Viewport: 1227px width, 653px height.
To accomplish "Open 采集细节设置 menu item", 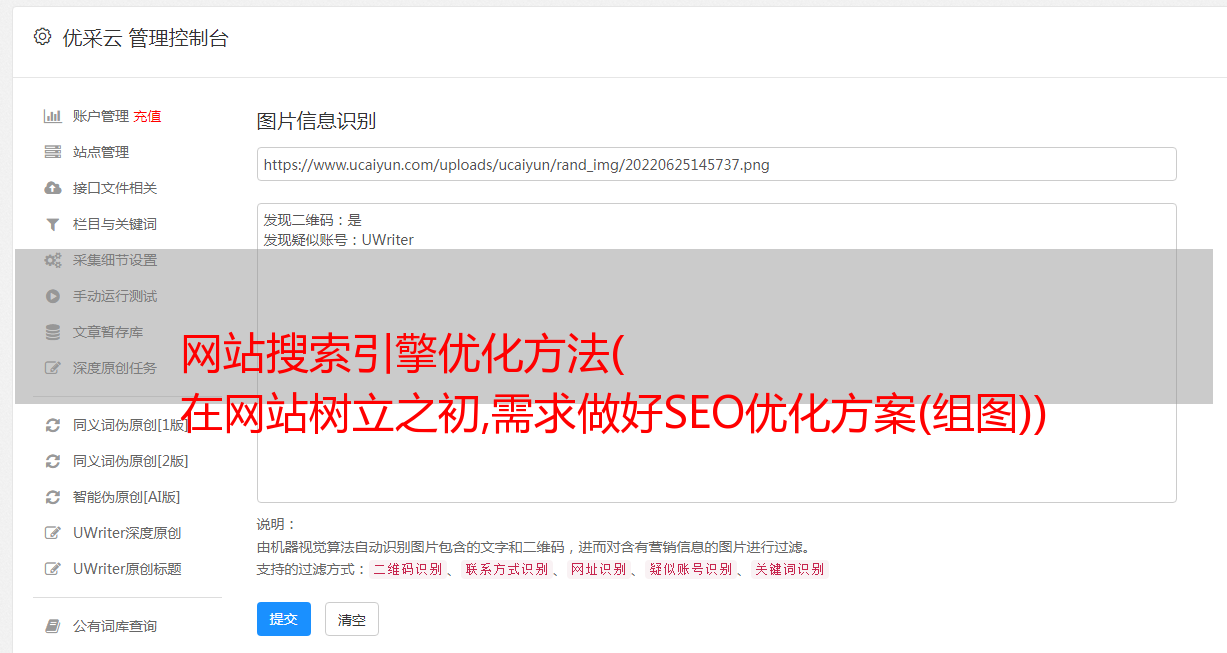I will pyautogui.click(x=115, y=260).
